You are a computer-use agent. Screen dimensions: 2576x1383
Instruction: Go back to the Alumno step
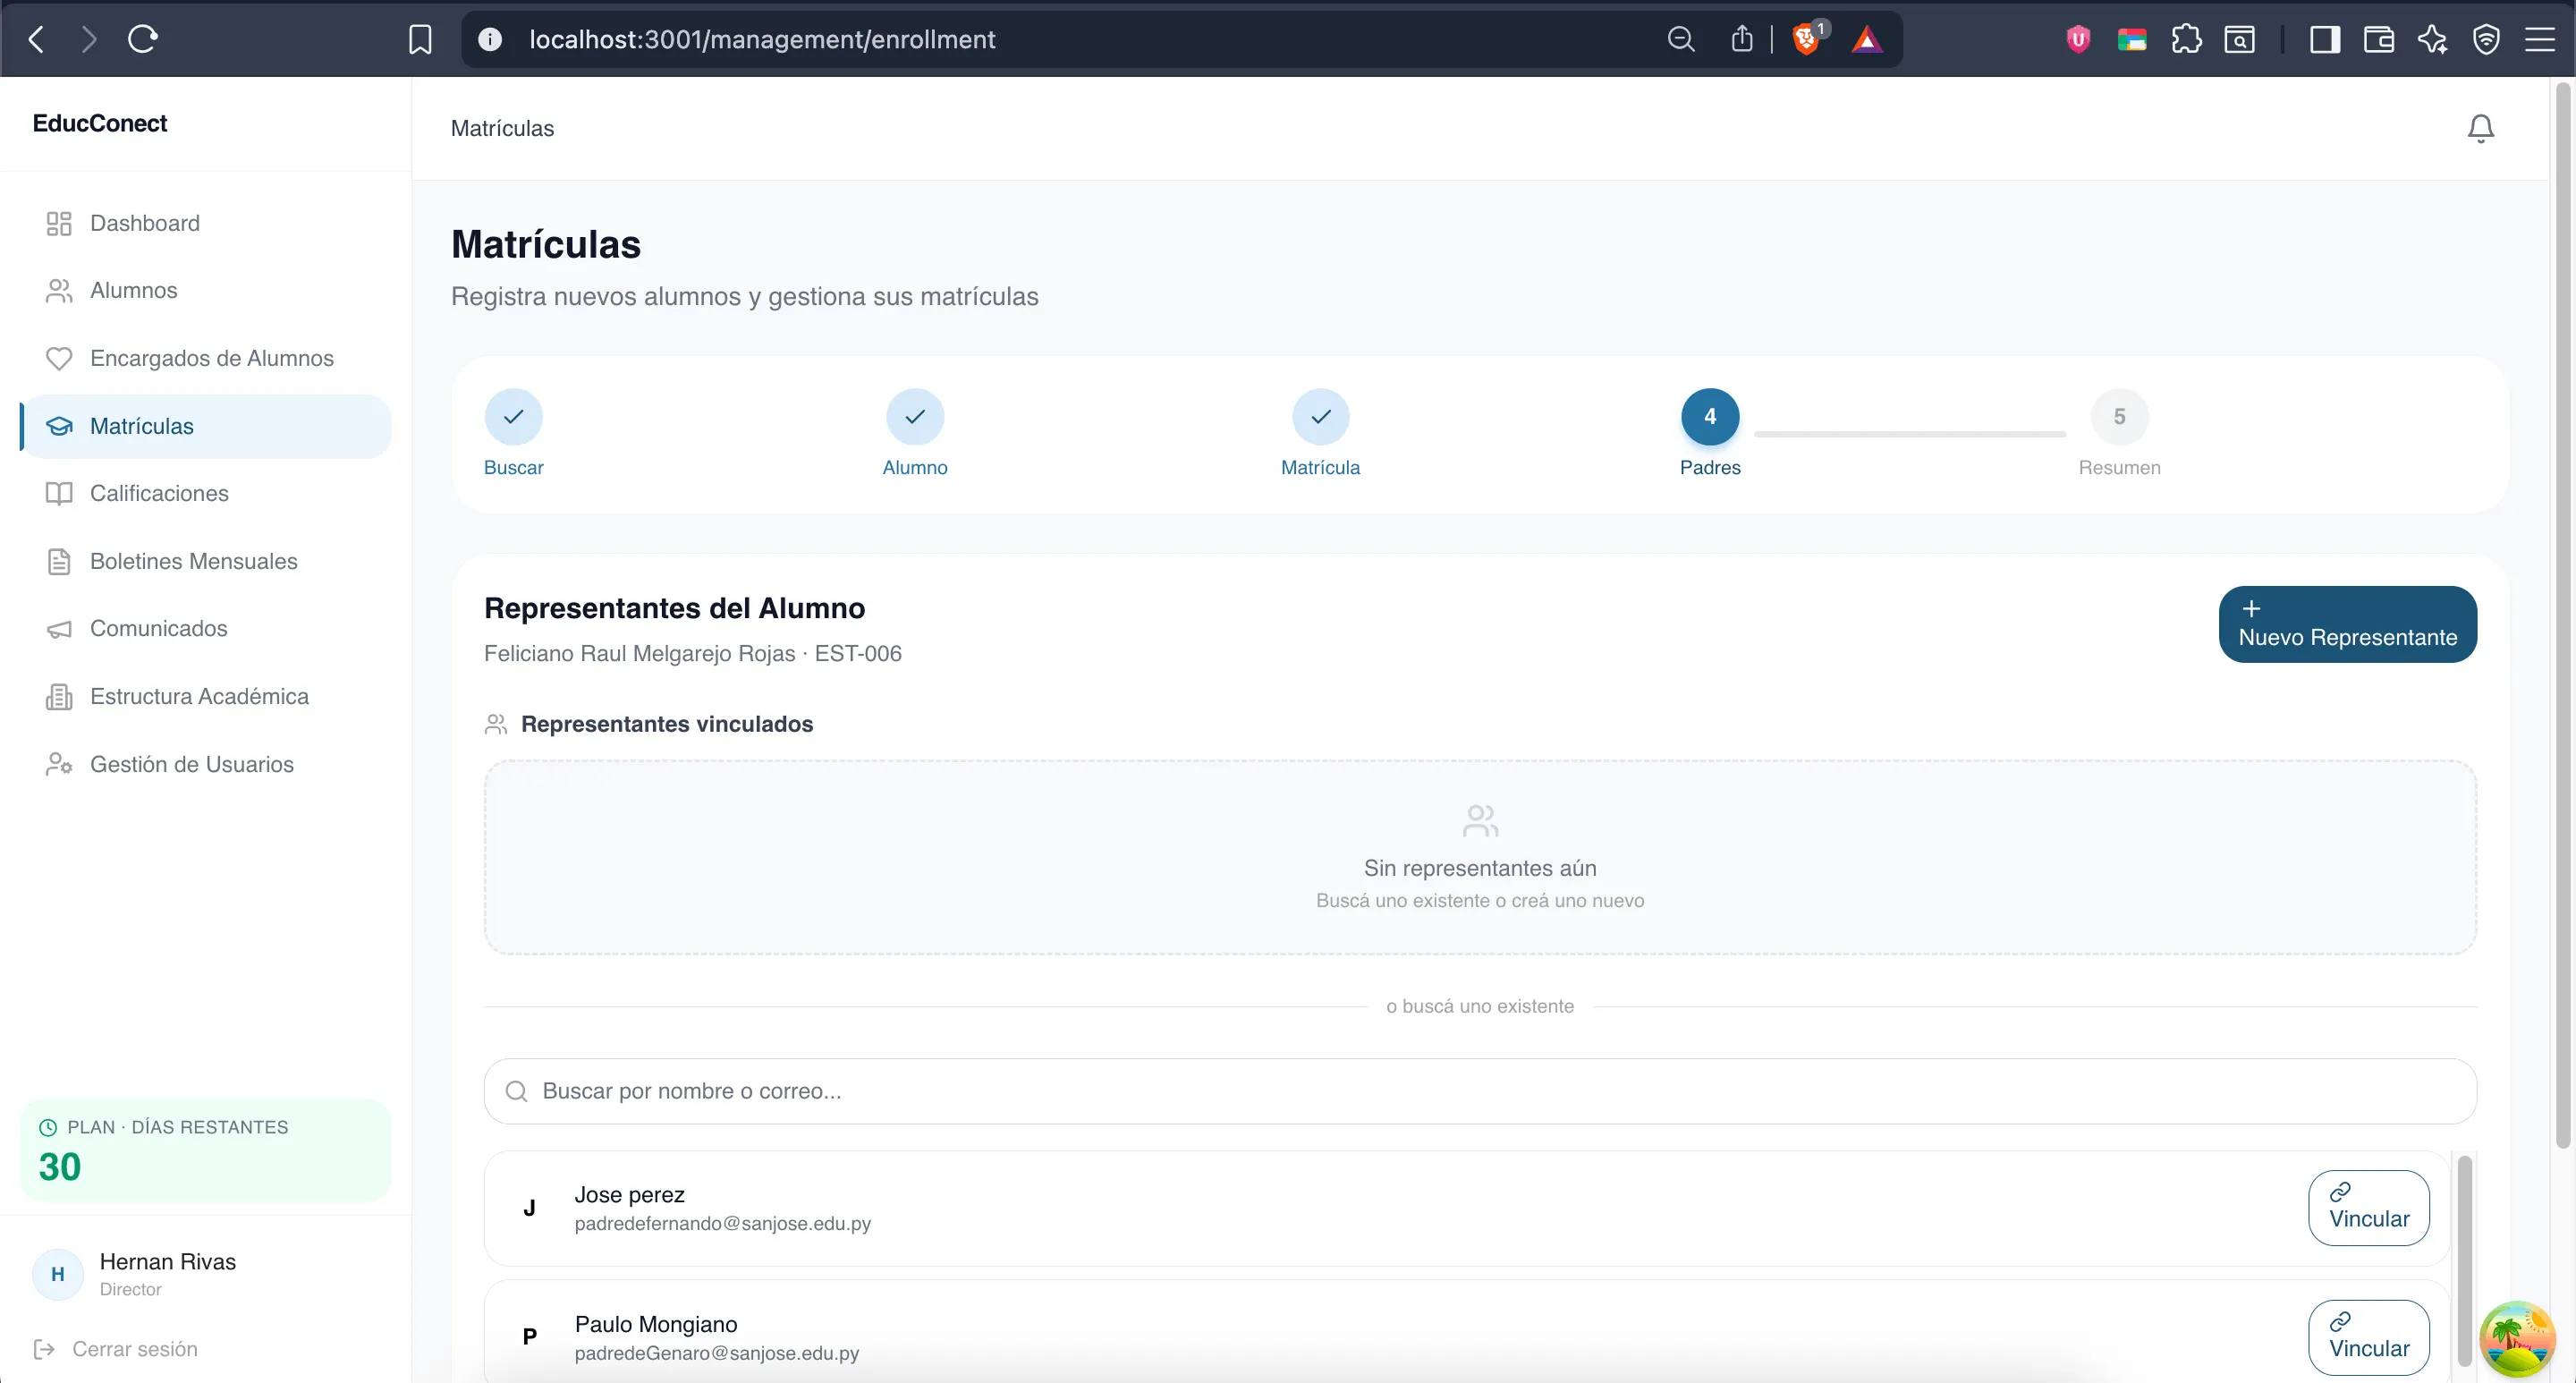pos(914,417)
